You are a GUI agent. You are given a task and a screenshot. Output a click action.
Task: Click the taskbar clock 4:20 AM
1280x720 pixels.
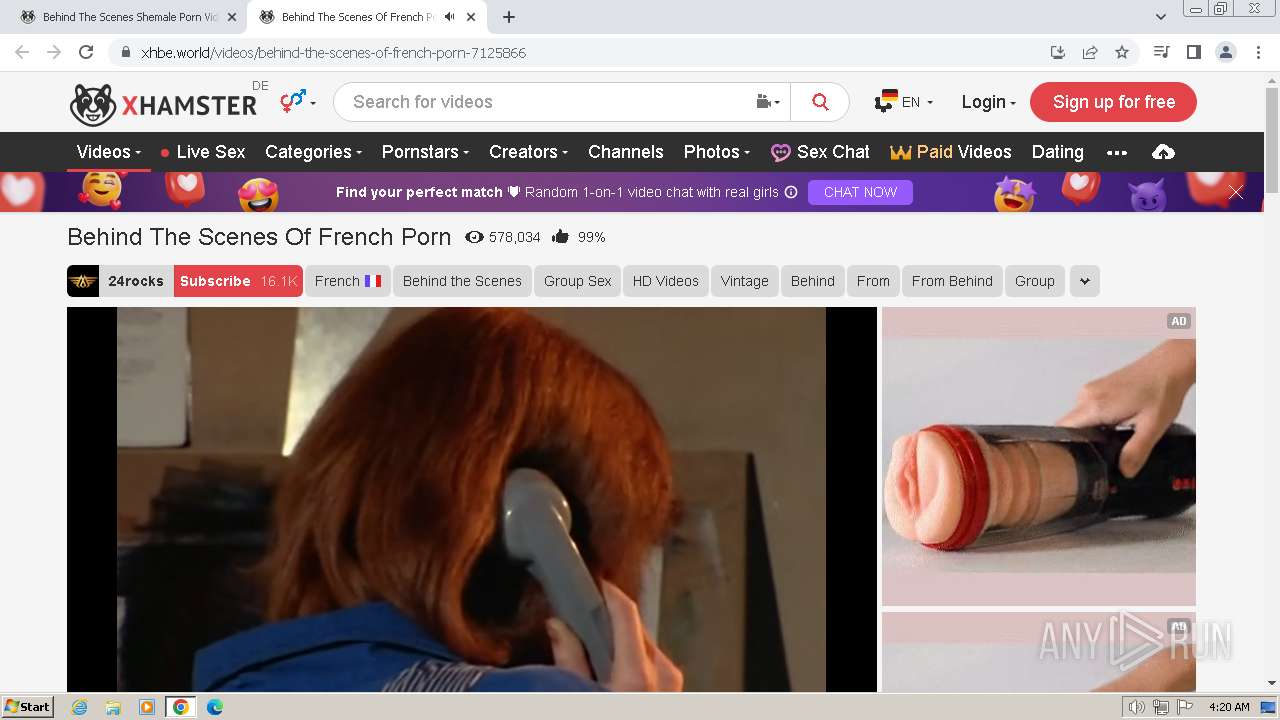point(1229,707)
